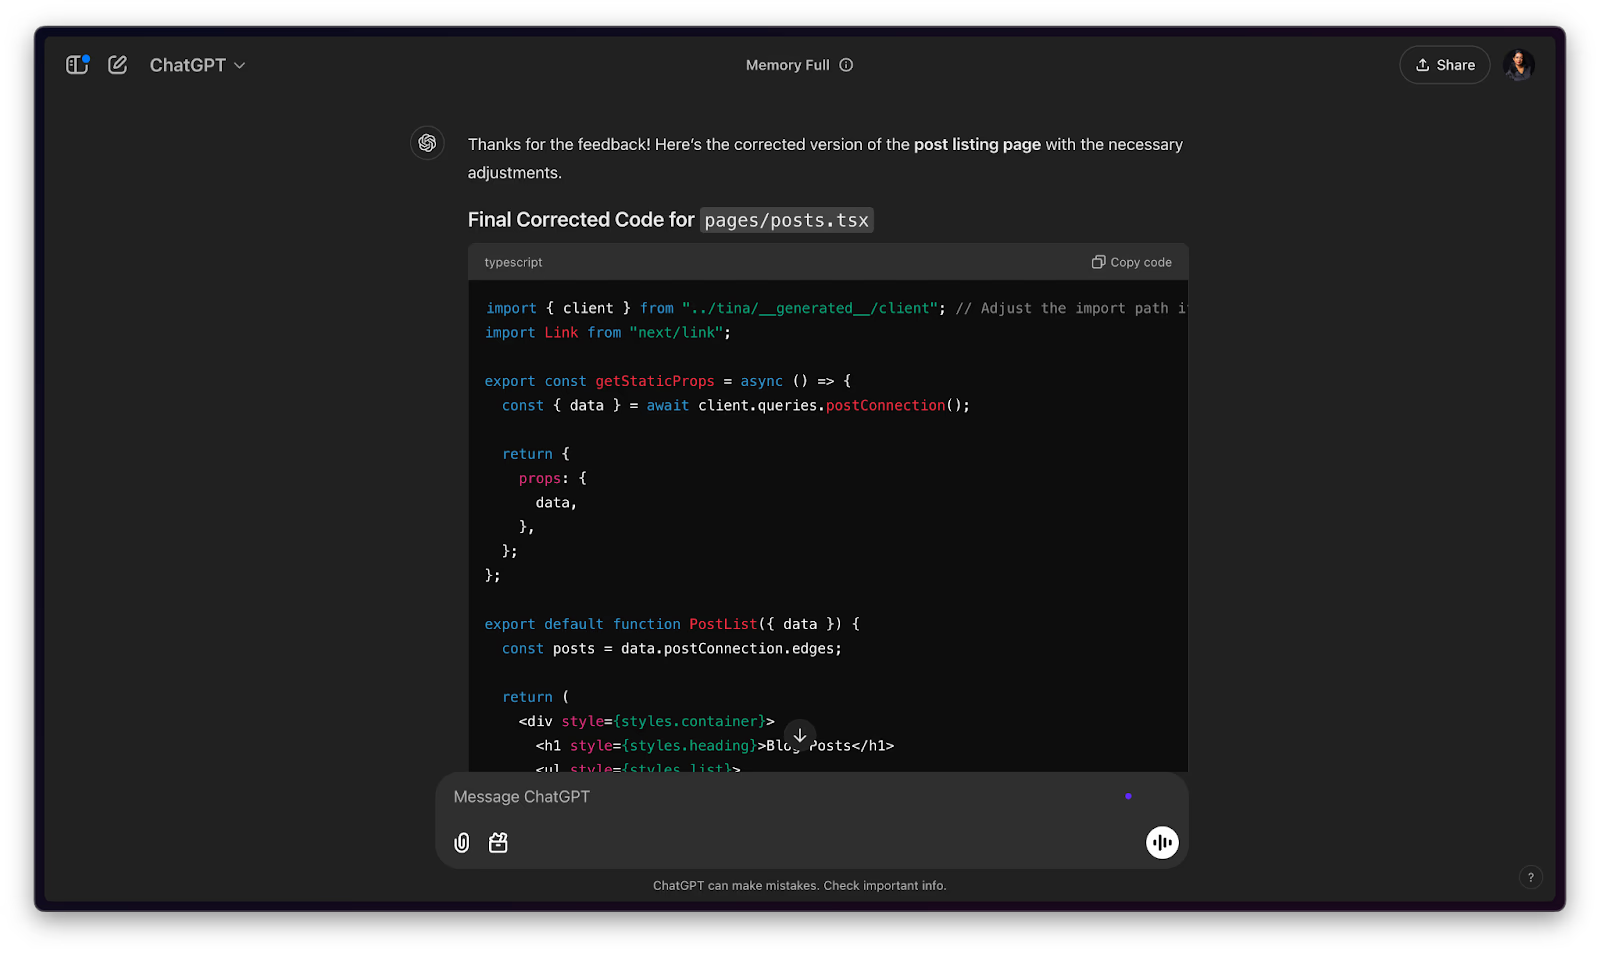The image size is (1600, 954).
Task: Click the getStaticProps function name
Action: [655, 381]
